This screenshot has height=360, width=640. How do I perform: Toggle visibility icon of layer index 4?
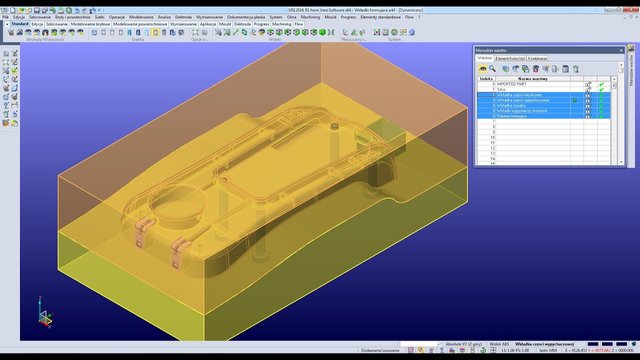(x=588, y=106)
